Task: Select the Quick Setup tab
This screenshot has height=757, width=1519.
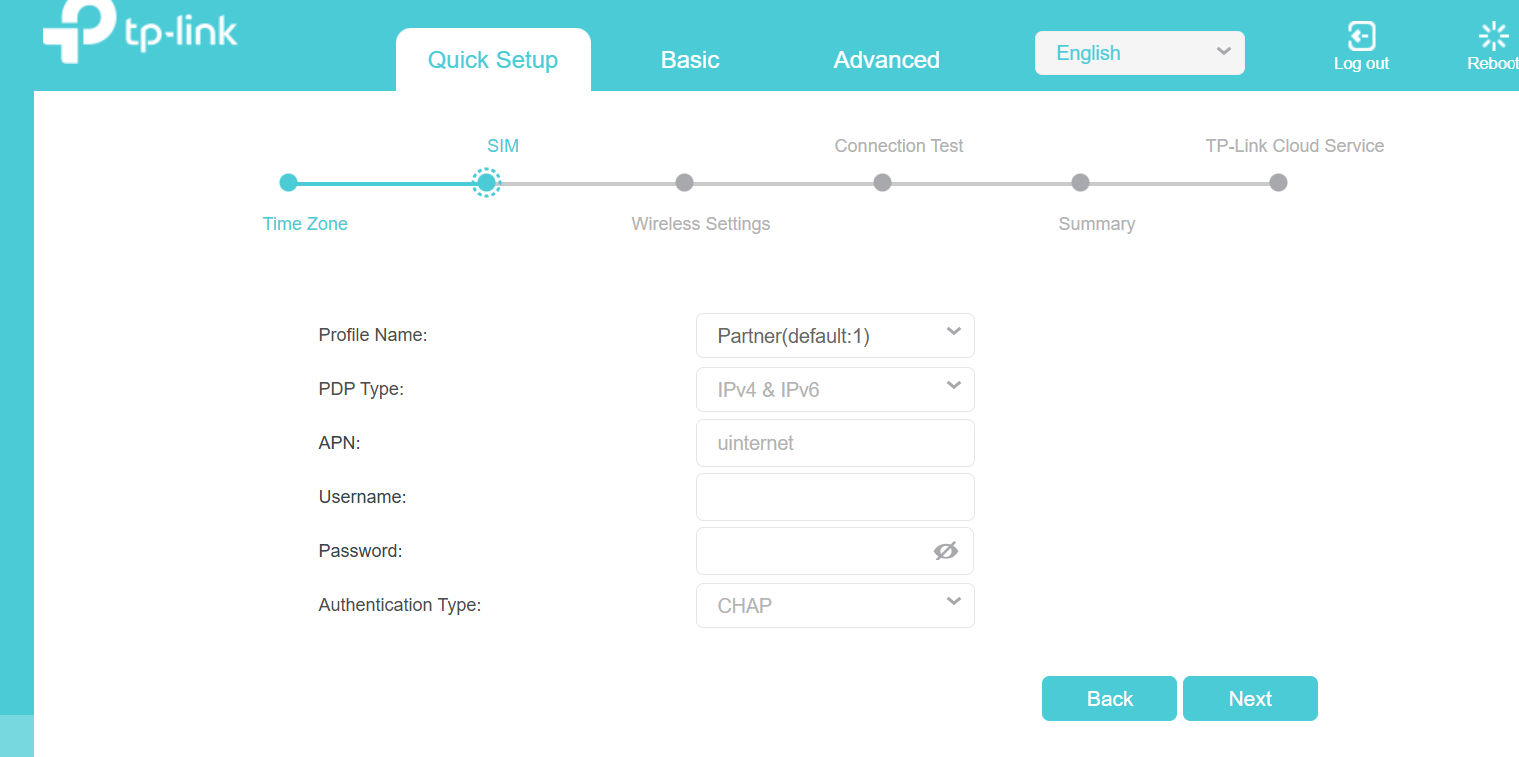Action: tap(493, 60)
